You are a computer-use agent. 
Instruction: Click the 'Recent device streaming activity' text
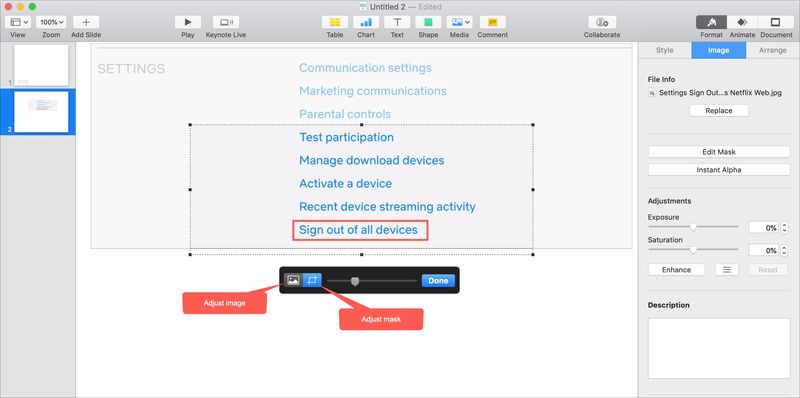point(387,207)
